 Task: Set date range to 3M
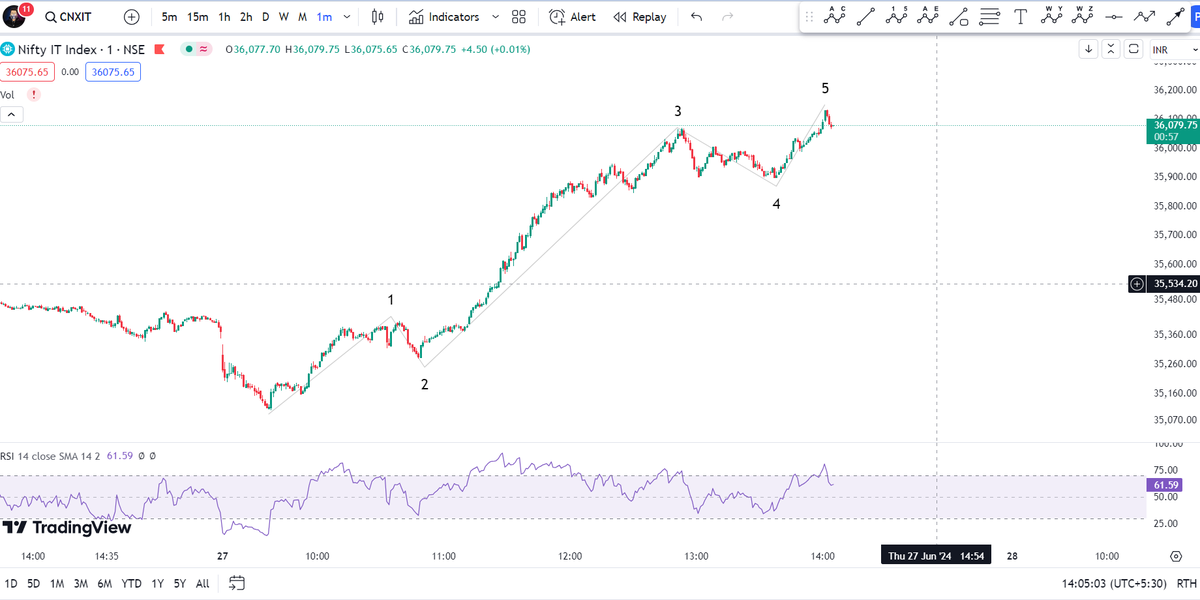pos(81,583)
